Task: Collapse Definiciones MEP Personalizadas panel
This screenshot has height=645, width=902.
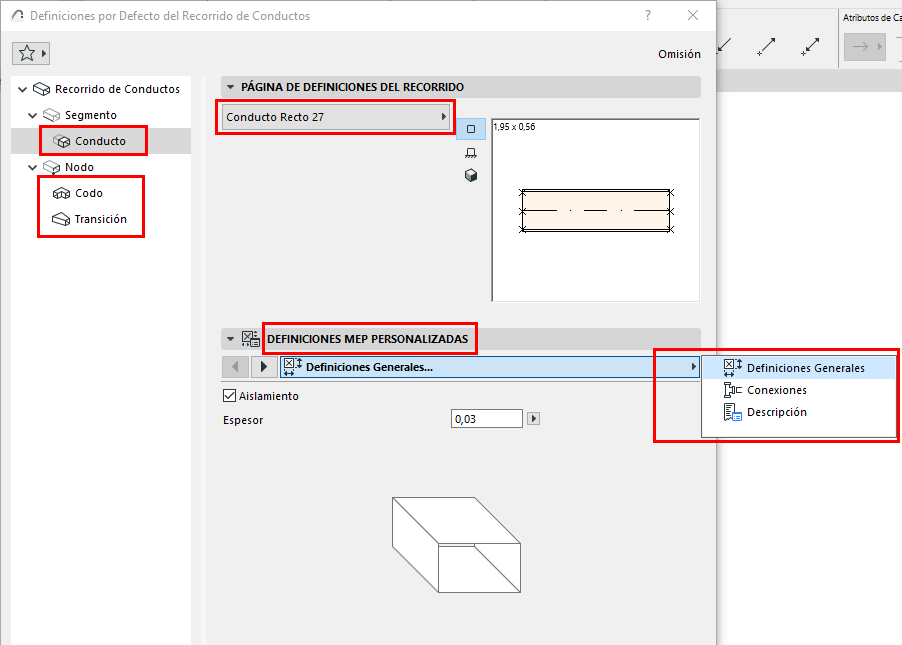Action: (x=231, y=339)
